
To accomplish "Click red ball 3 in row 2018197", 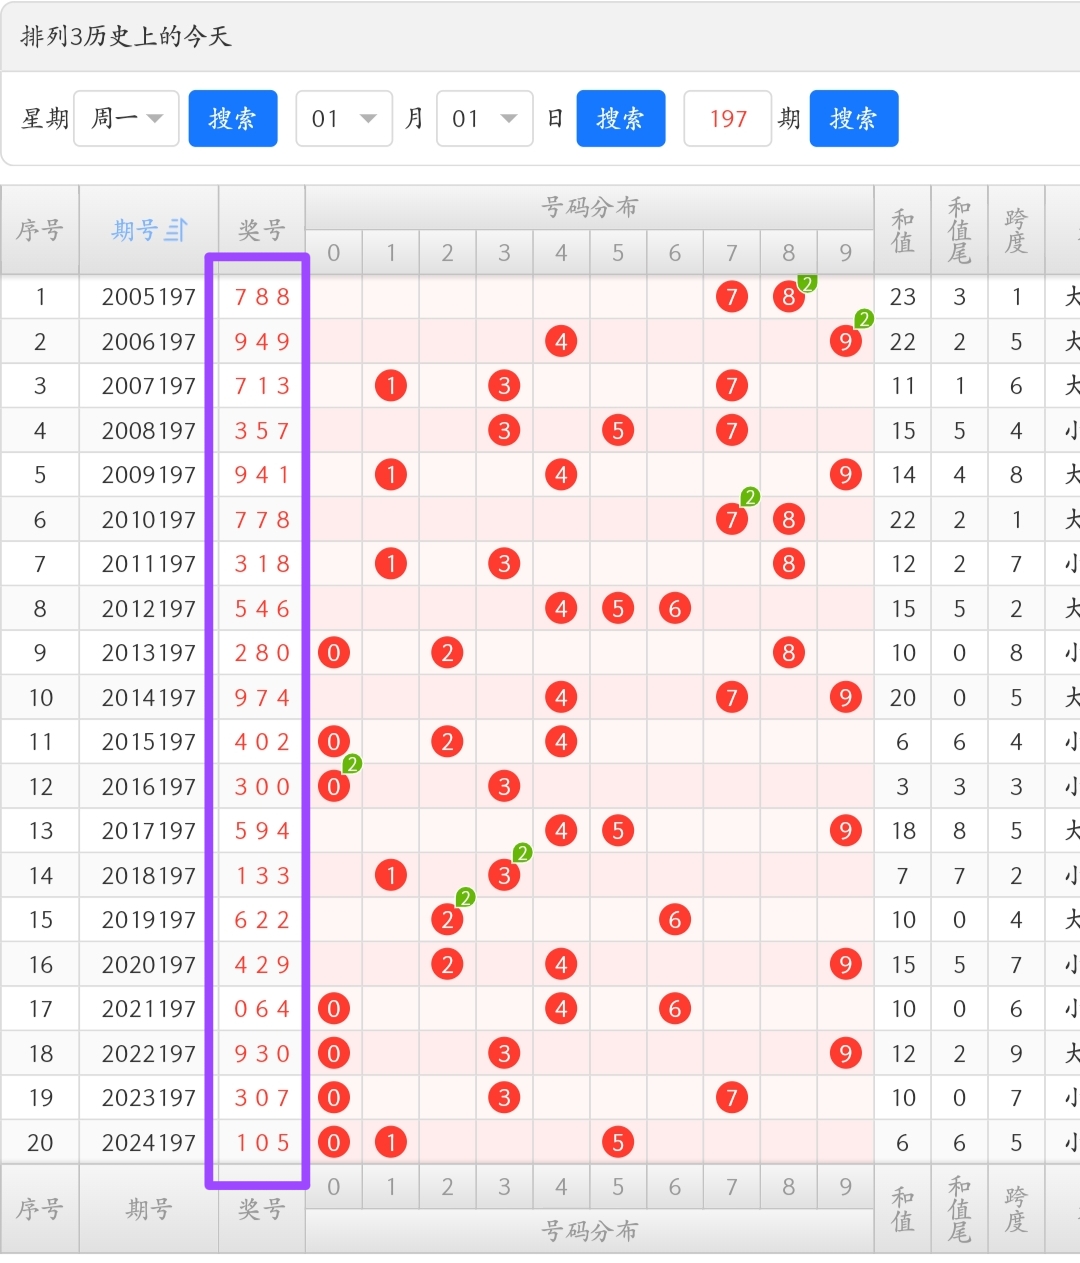I will click(x=504, y=876).
